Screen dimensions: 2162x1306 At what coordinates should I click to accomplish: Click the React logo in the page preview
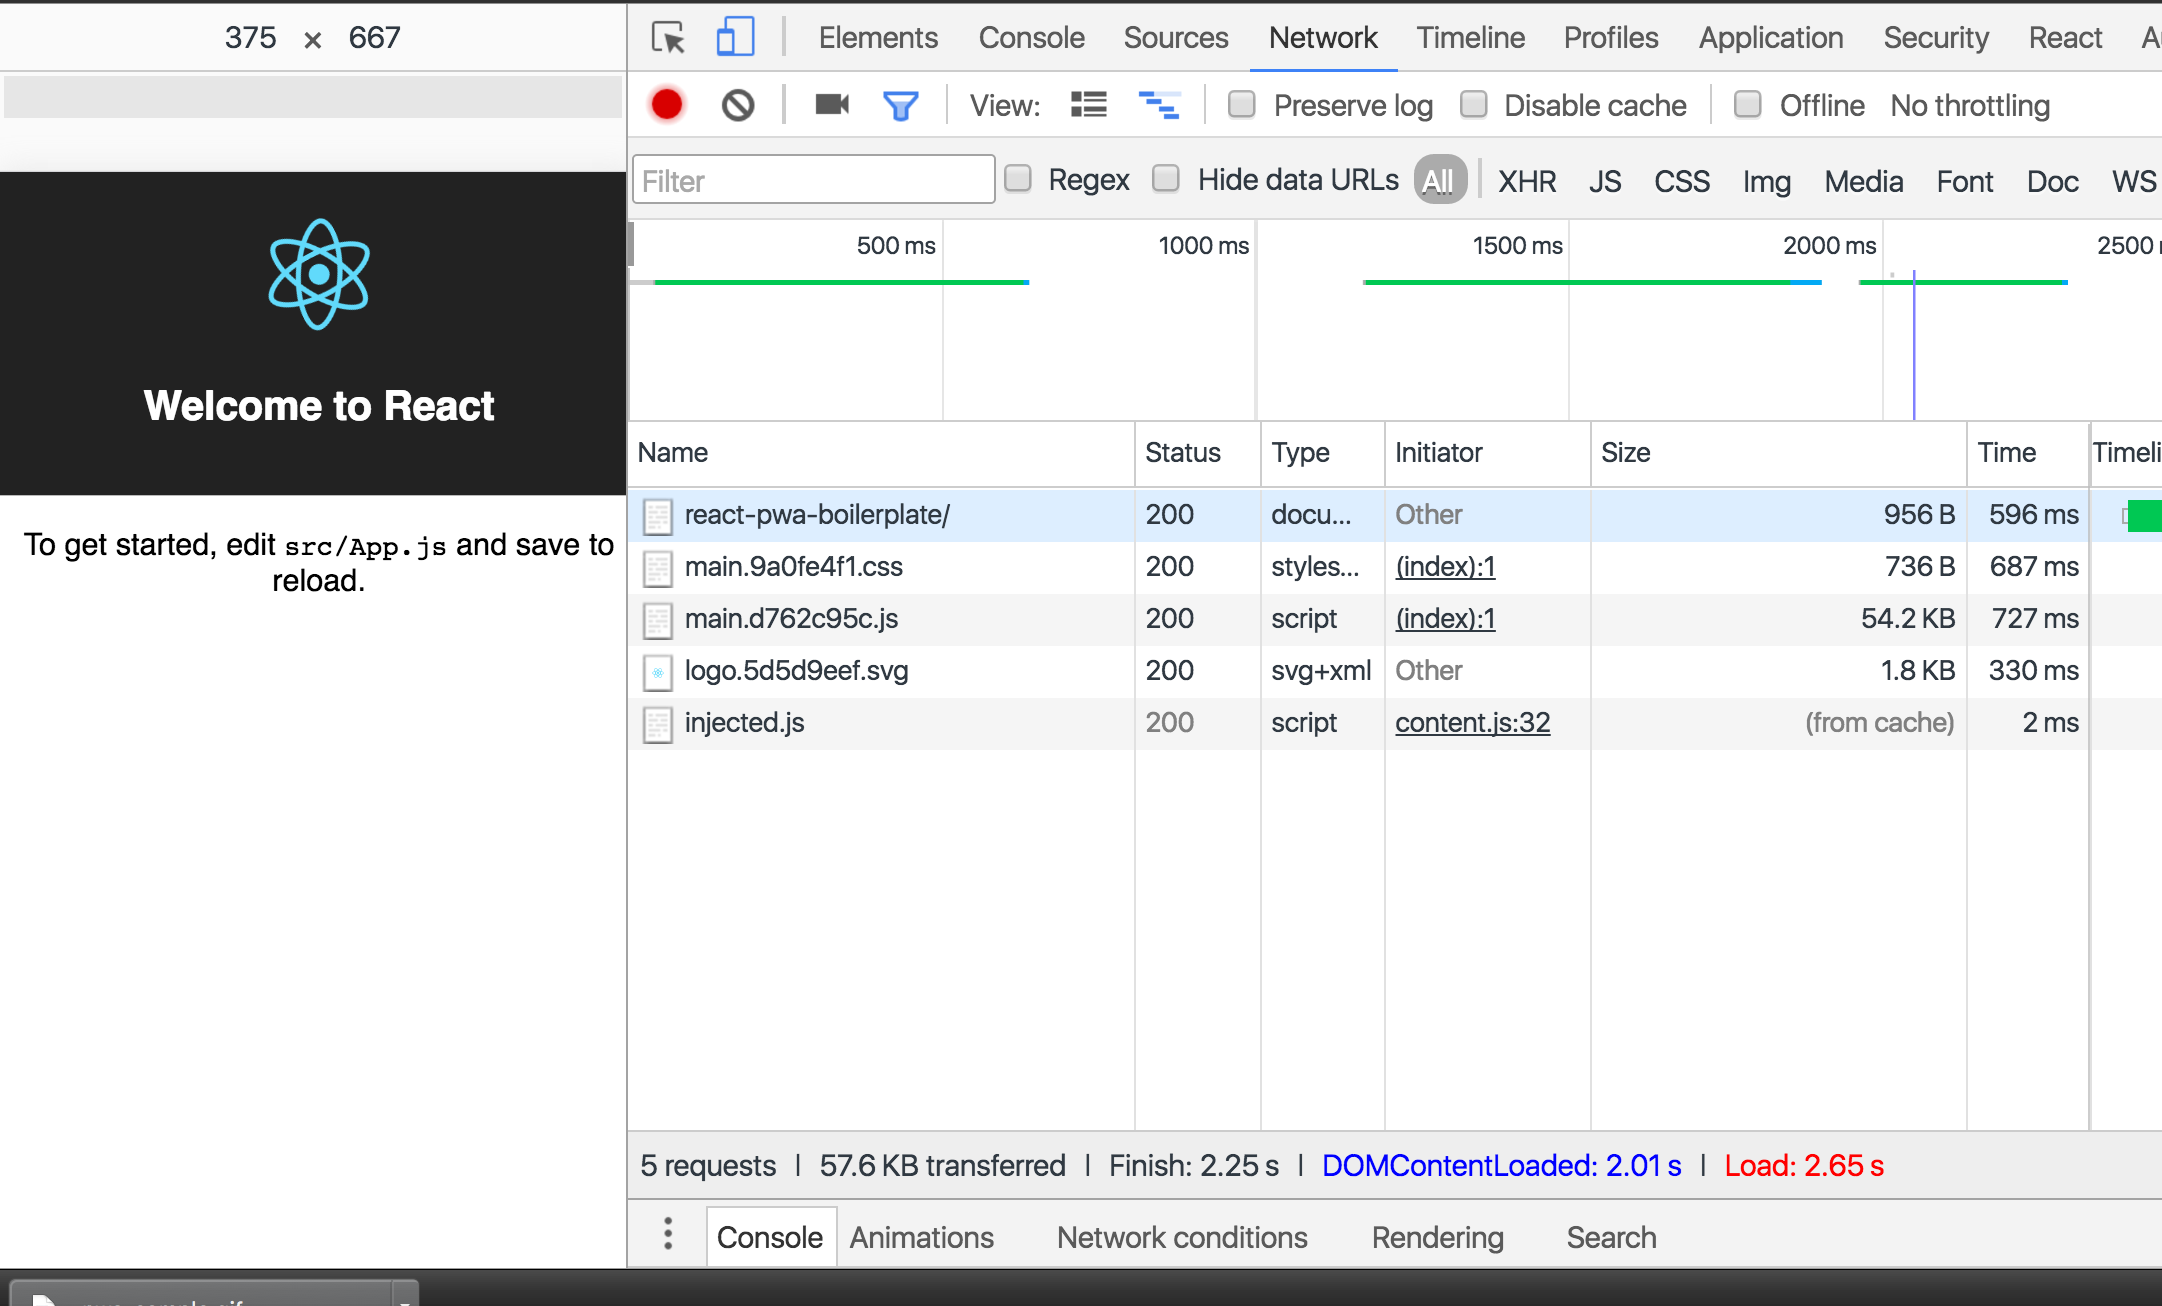pyautogui.click(x=319, y=274)
